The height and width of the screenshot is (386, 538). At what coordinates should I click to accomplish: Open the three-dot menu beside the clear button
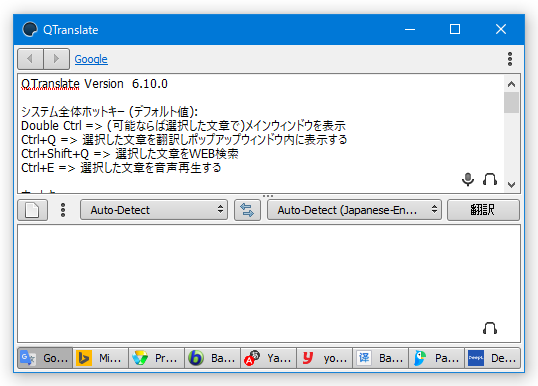pos(63,210)
